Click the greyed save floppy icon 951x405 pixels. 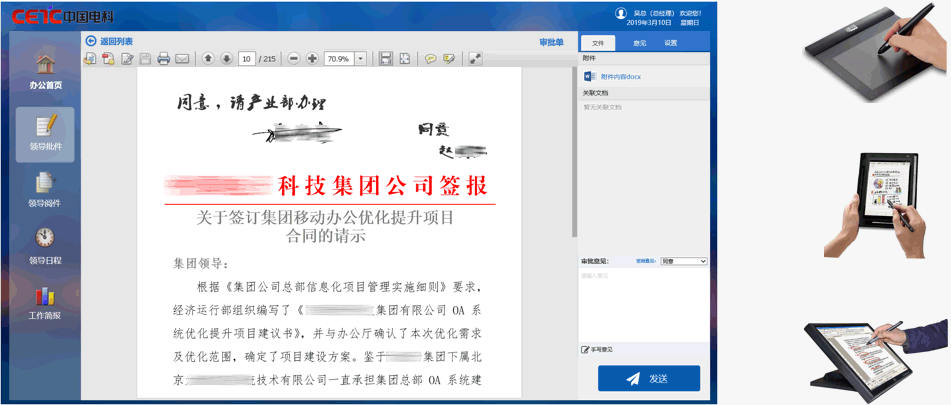click(x=146, y=59)
